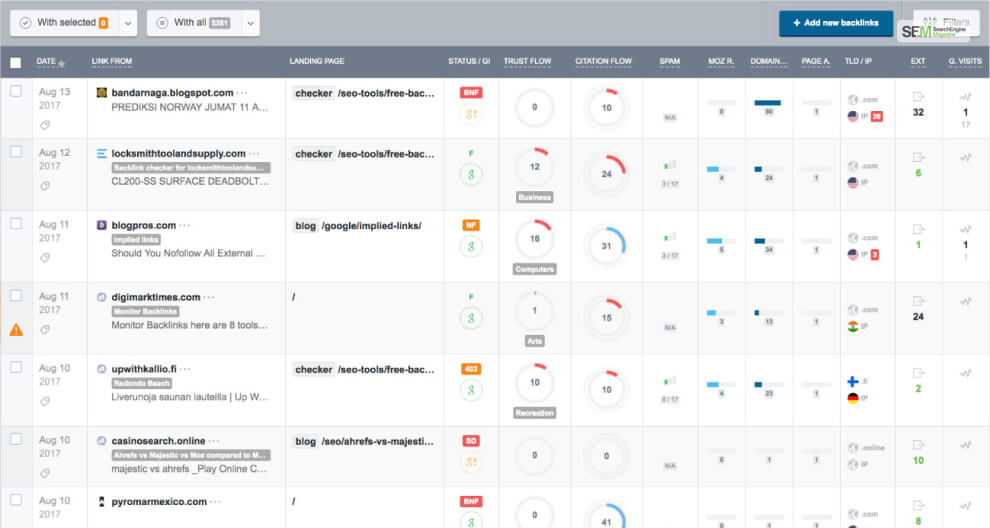Click the orange warning triangle in digimarktimes.com row
The width and height of the screenshot is (990, 528).
pyautogui.click(x=16, y=330)
